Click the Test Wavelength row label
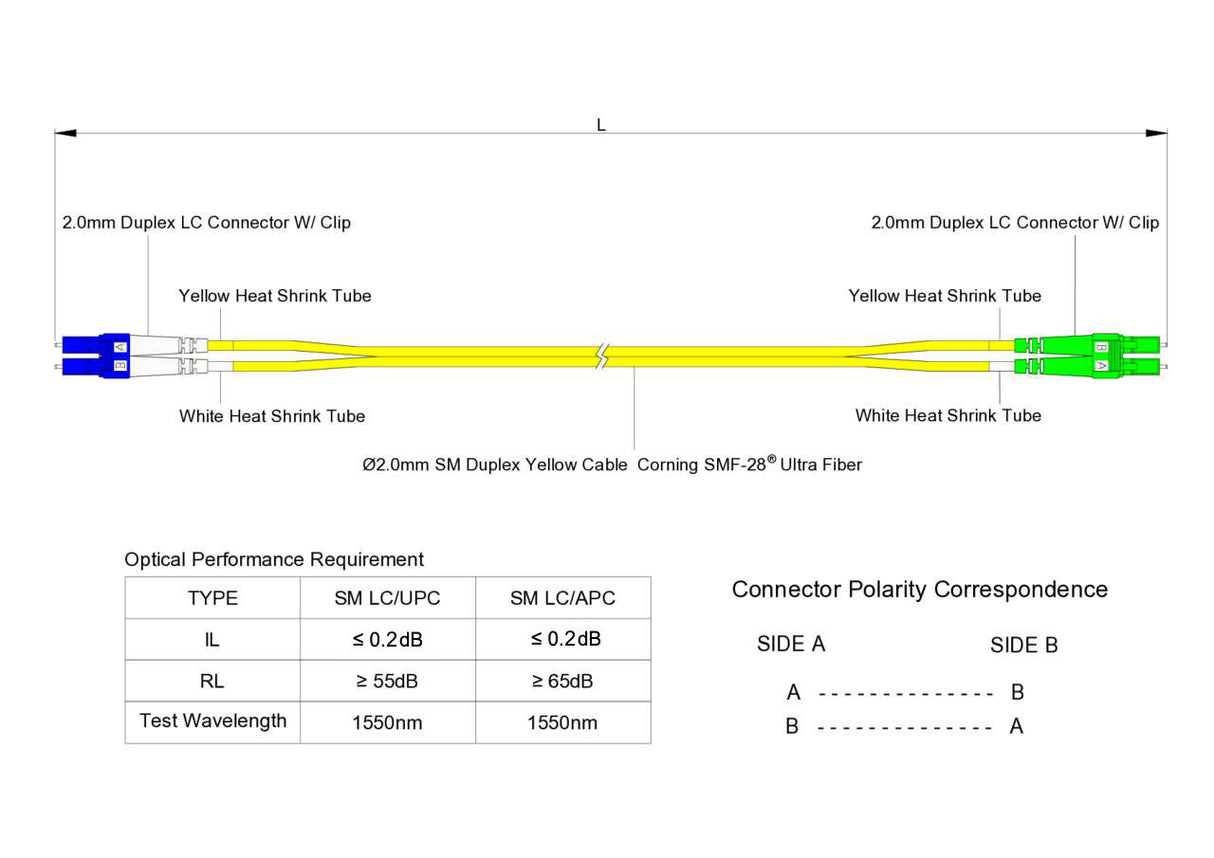The image size is (1214, 858). pos(211,721)
